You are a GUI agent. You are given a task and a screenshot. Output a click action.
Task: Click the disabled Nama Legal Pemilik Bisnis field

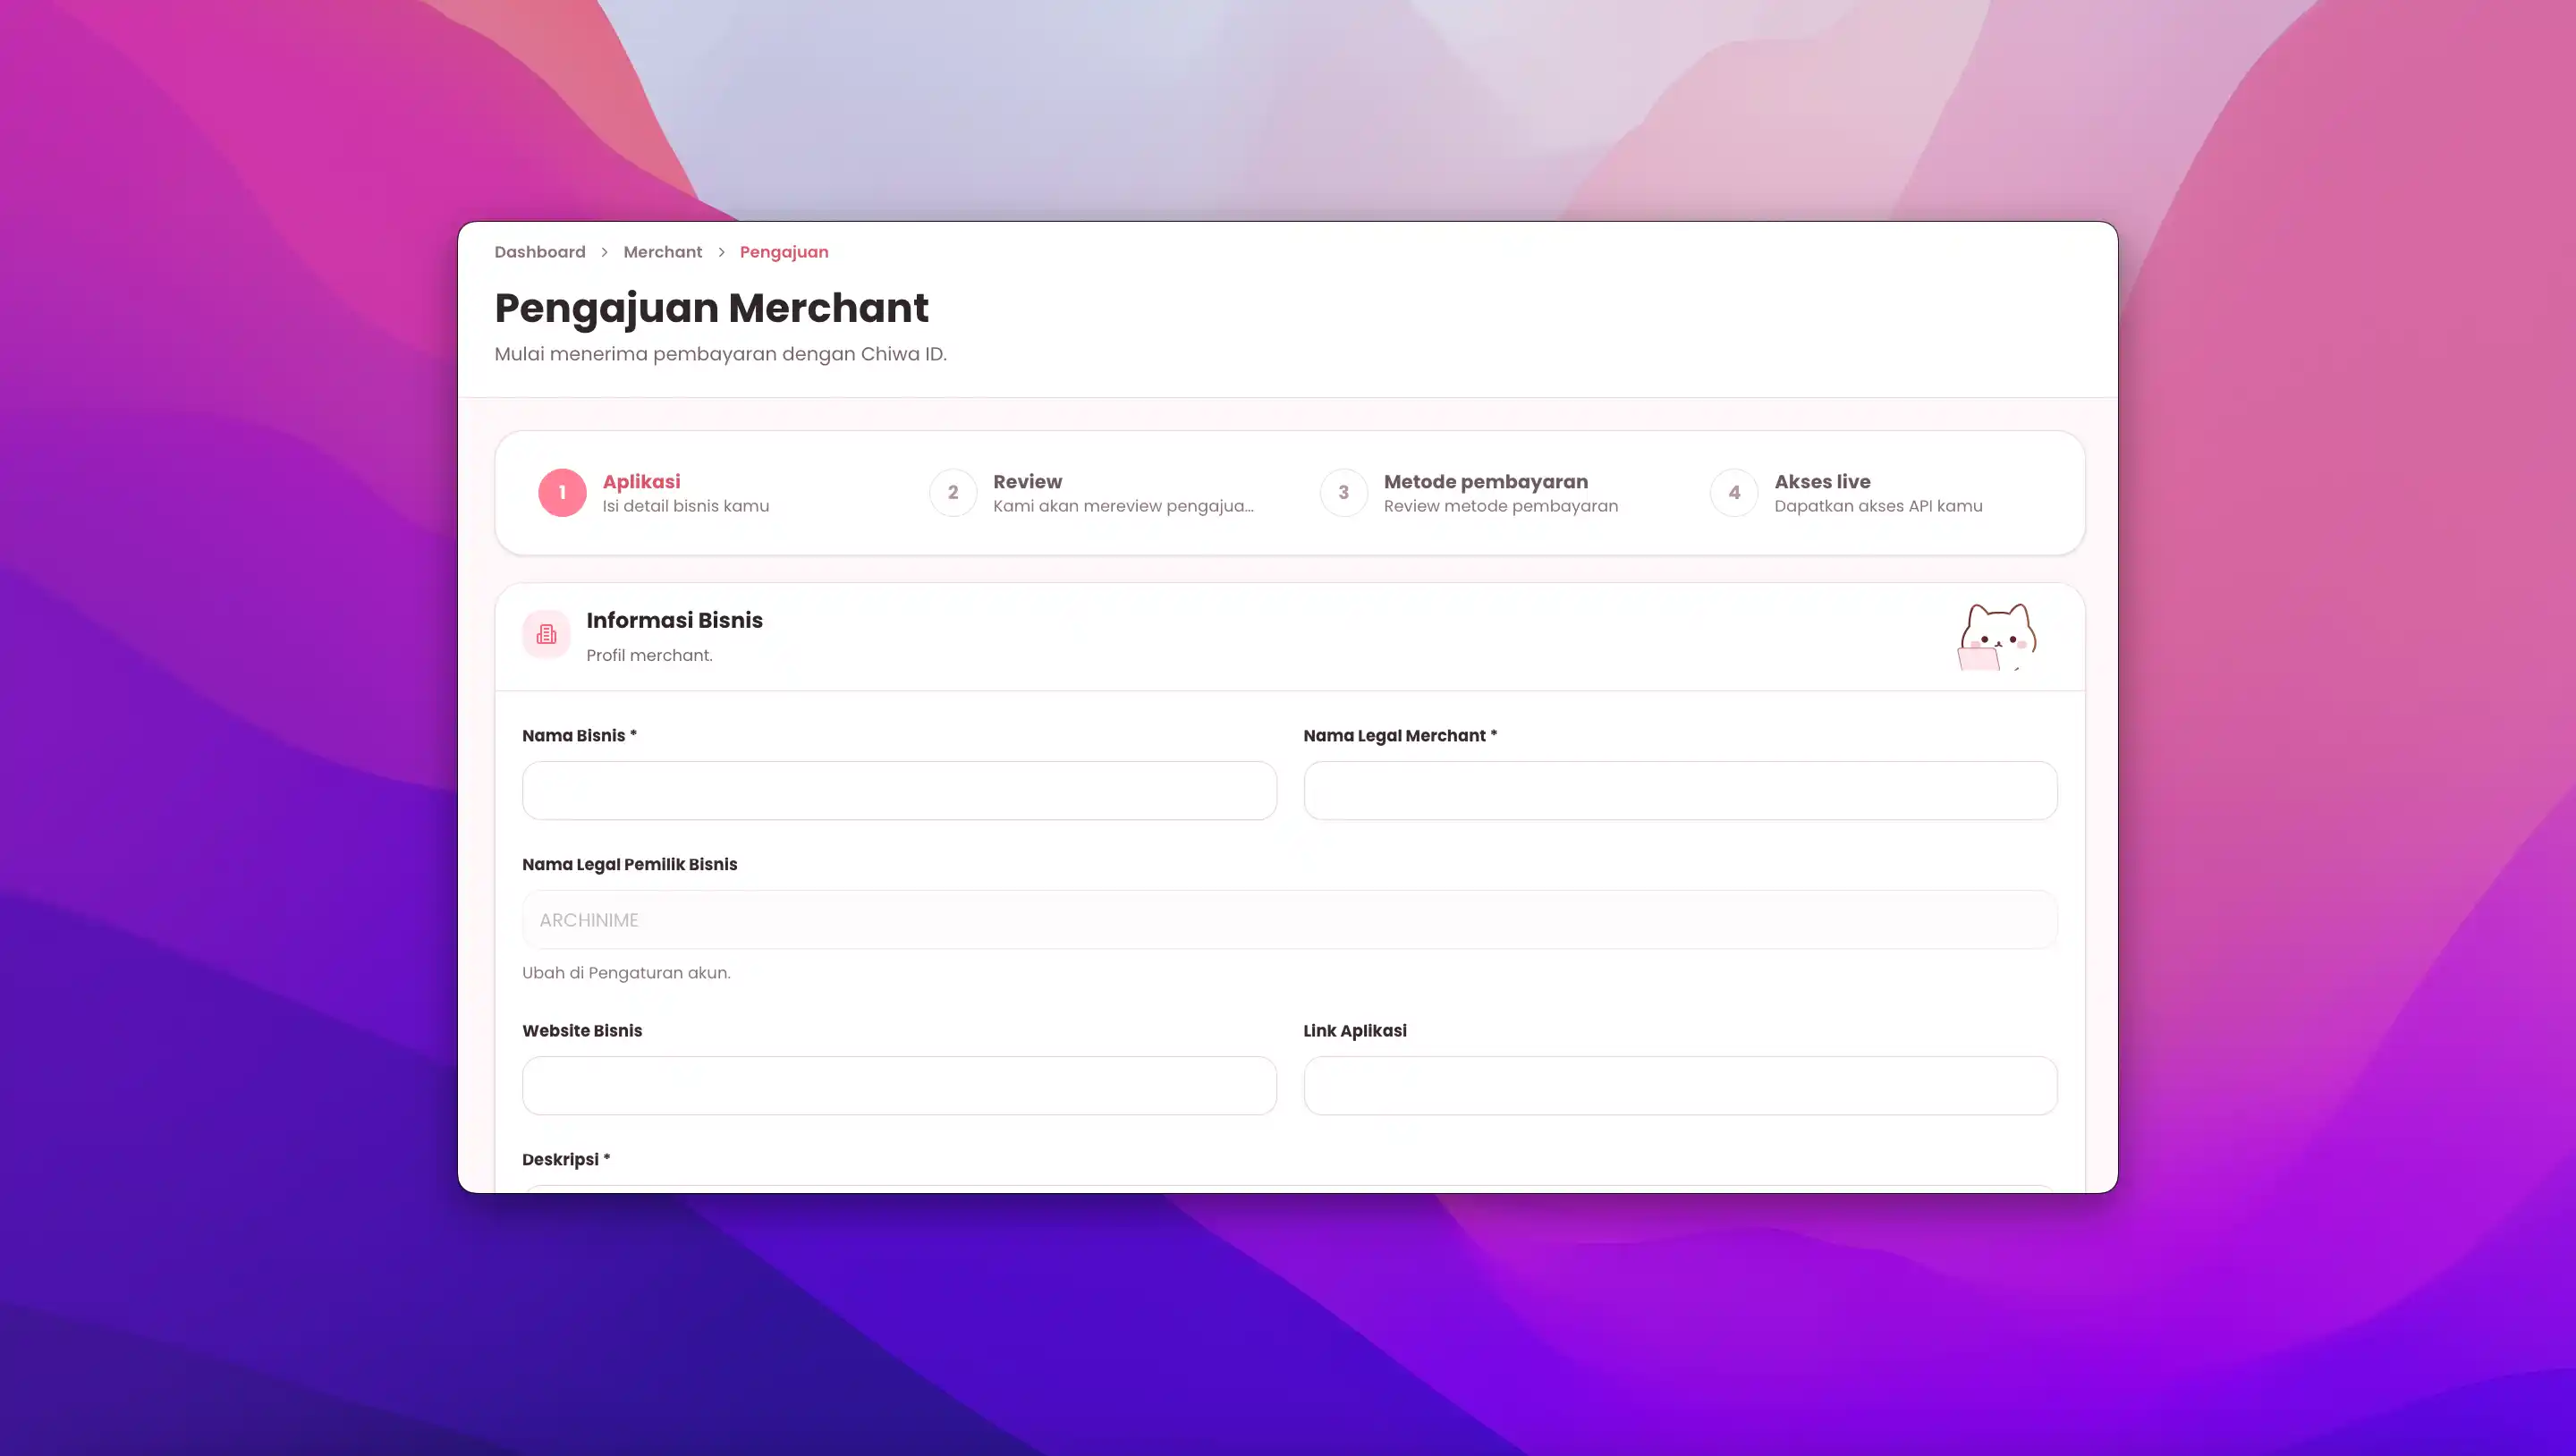tap(1290, 920)
